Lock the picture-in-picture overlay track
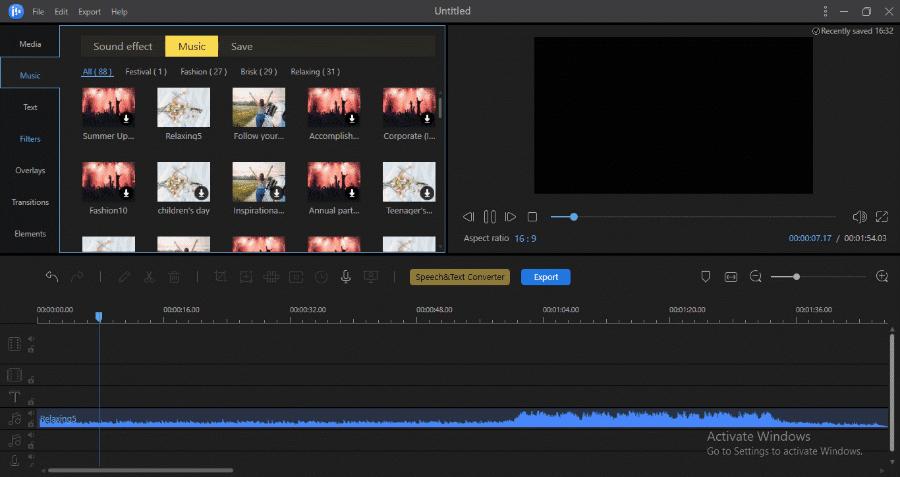Viewport: 900px width, 477px height. tap(31, 379)
